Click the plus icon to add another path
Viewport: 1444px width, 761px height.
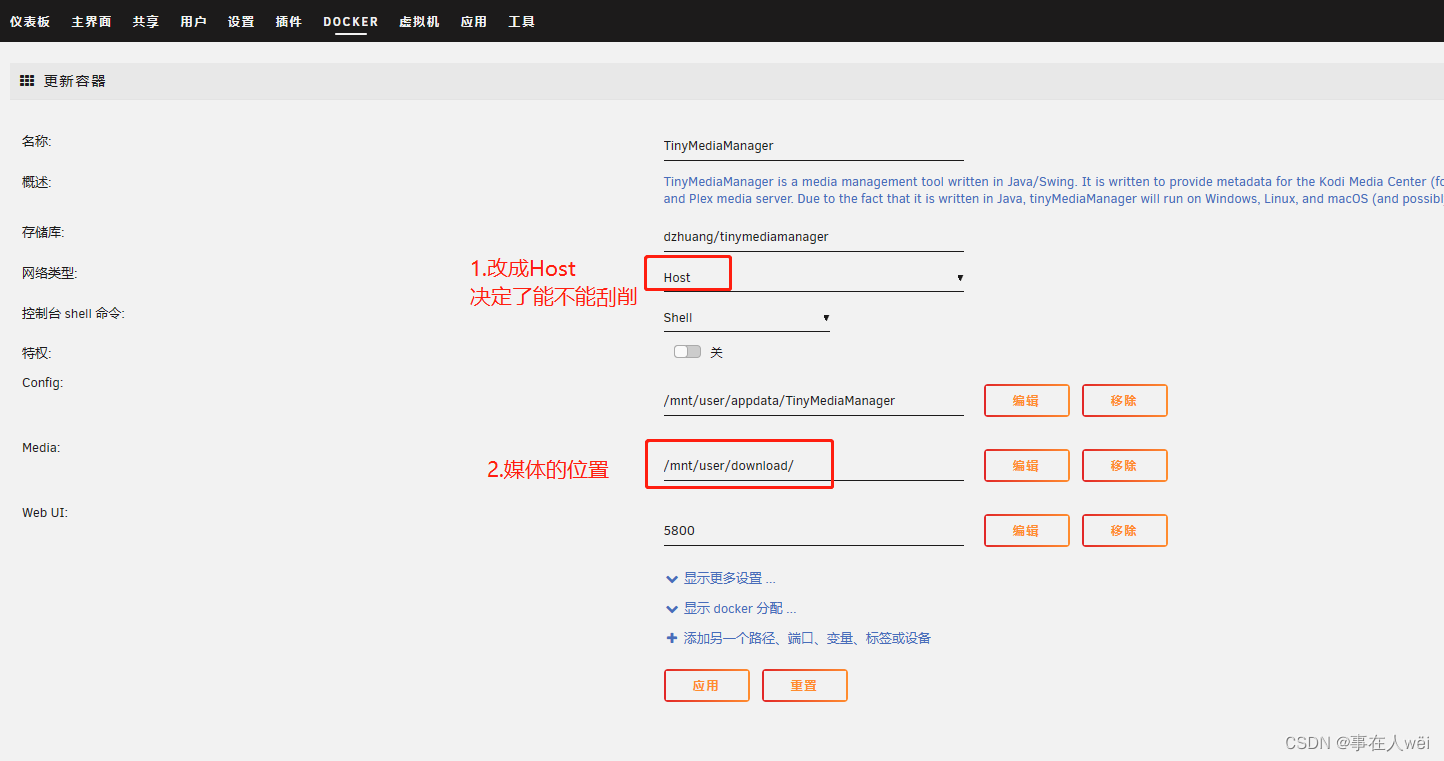click(x=672, y=637)
